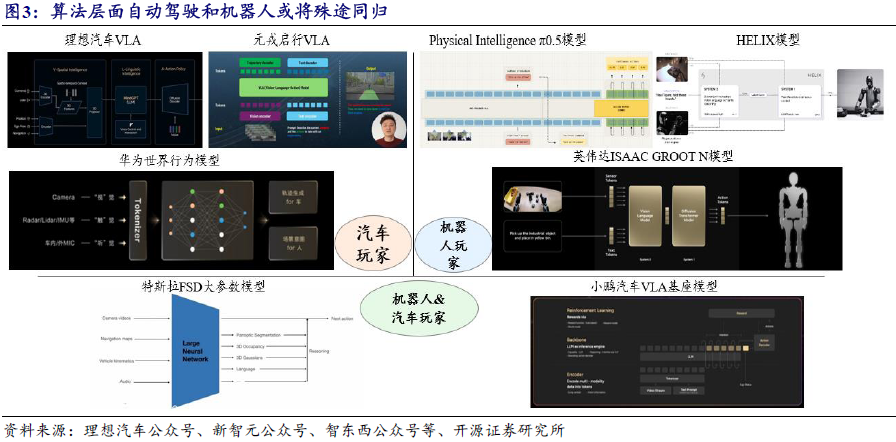Click '3D Occupancy' output label

249,347
